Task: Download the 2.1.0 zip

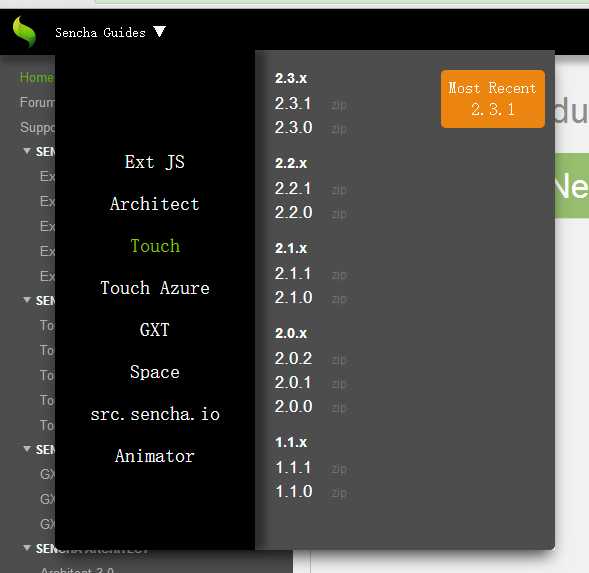Action: pos(339,299)
